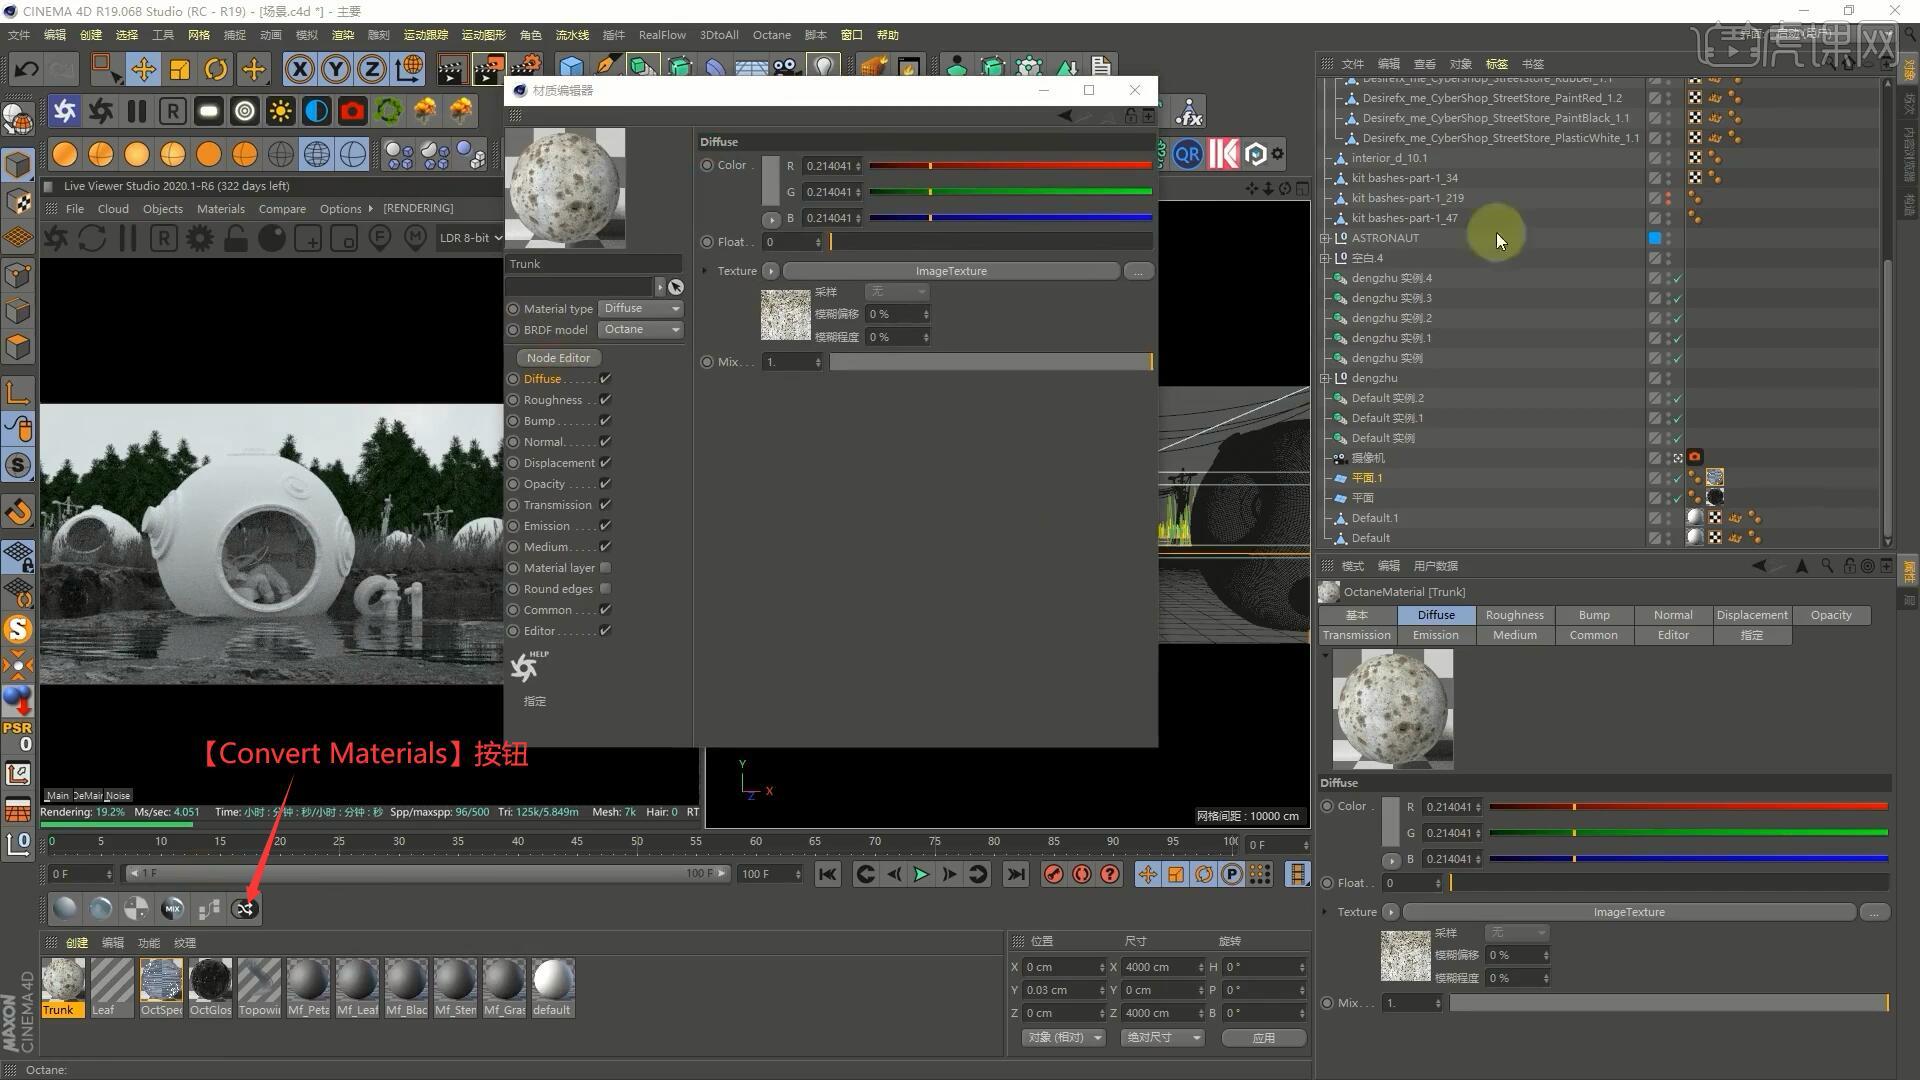Toggle the Emission channel checkbox

[x=605, y=526]
